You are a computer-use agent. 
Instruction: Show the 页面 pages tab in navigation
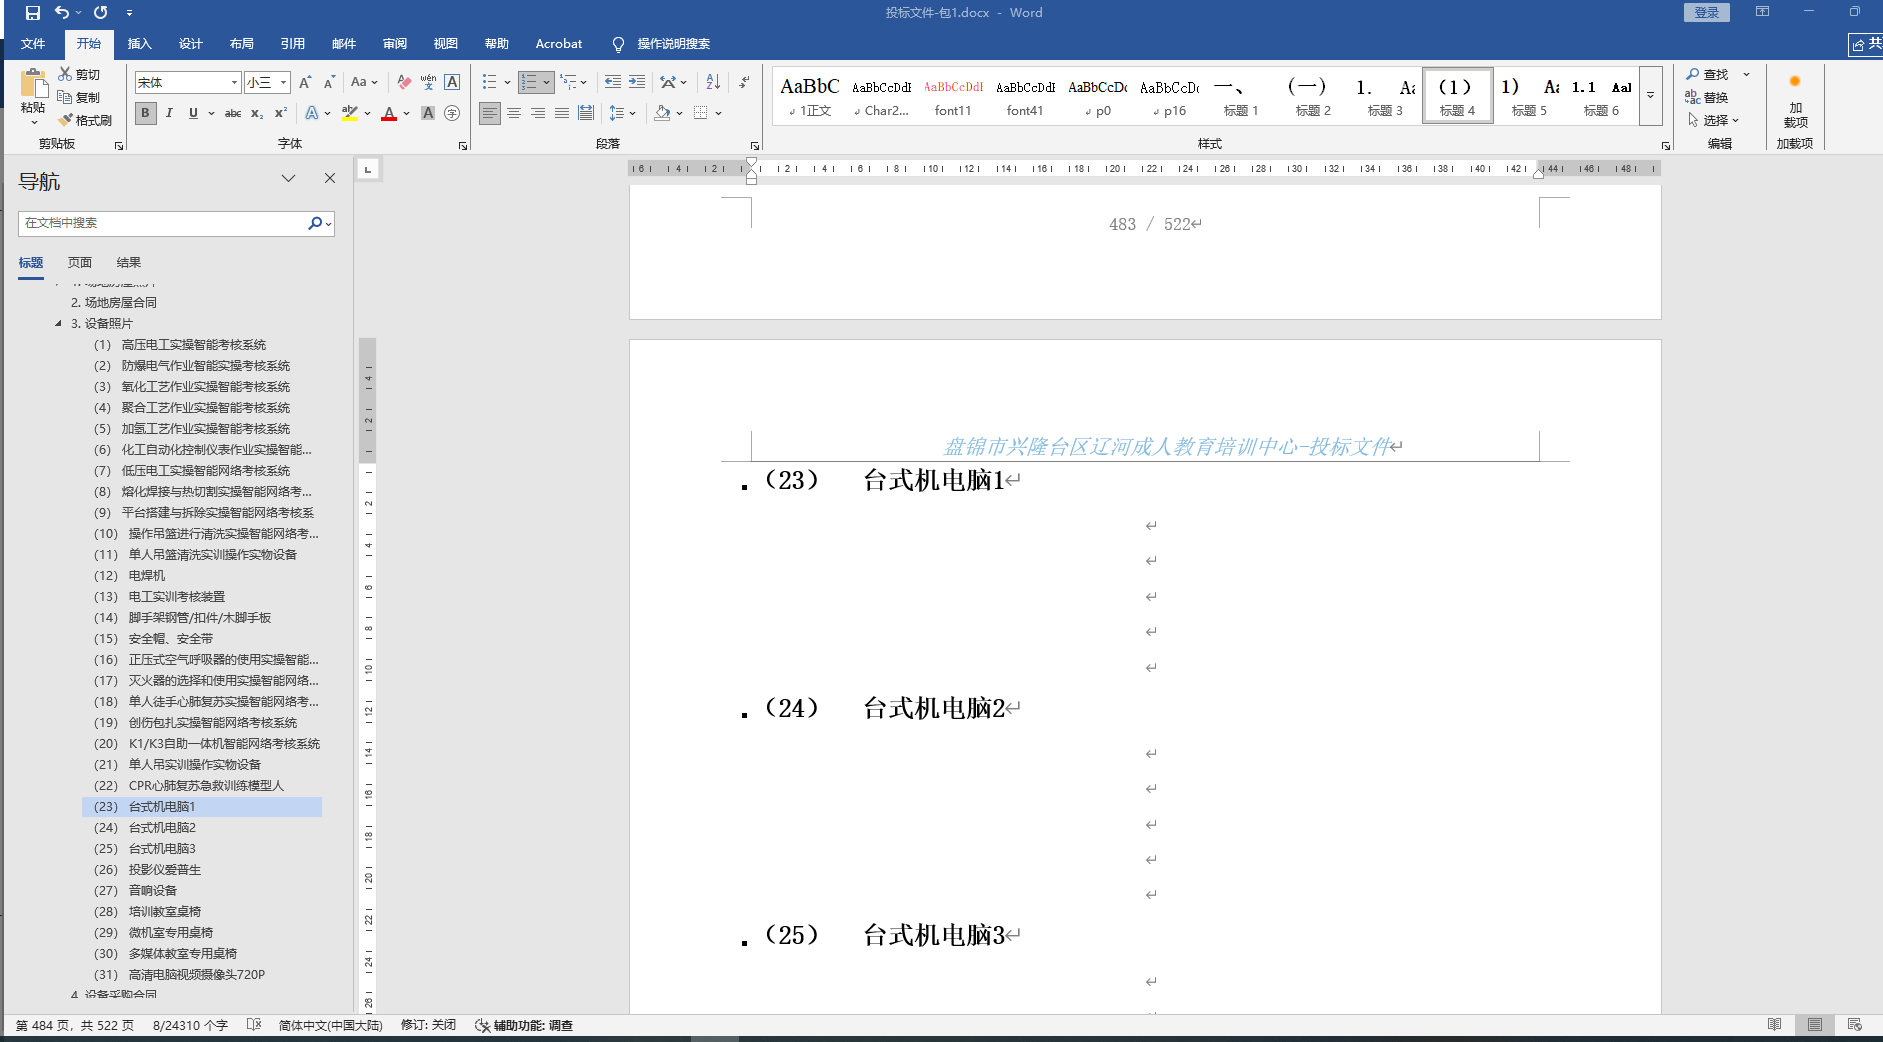point(80,263)
